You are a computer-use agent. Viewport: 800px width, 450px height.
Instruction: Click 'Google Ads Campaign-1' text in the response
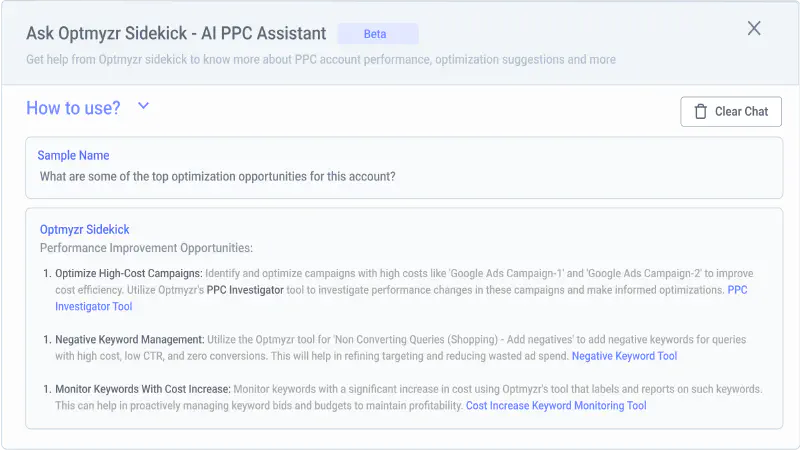click(506, 273)
